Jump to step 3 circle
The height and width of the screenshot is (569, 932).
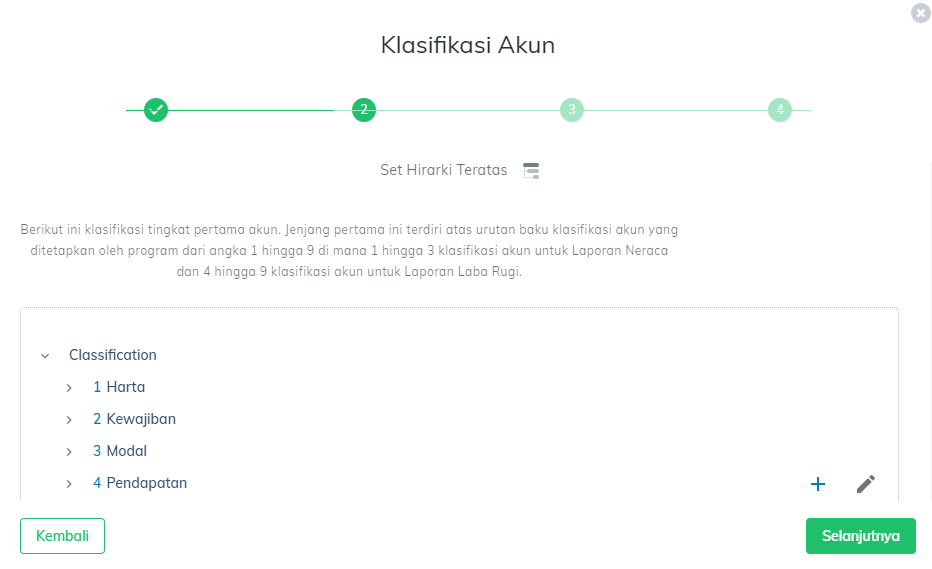(572, 109)
